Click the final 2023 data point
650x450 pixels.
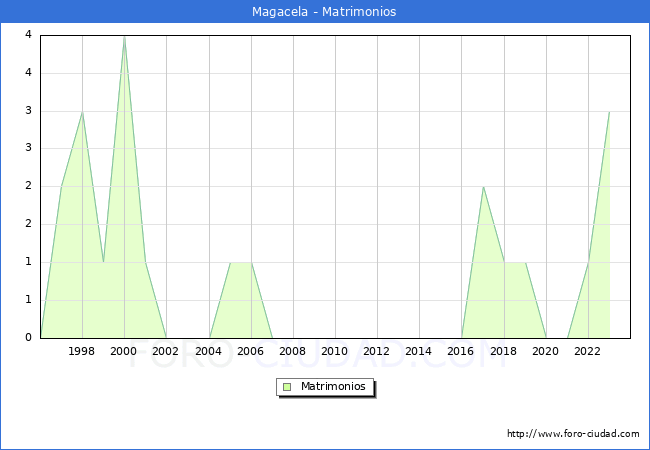(609, 112)
